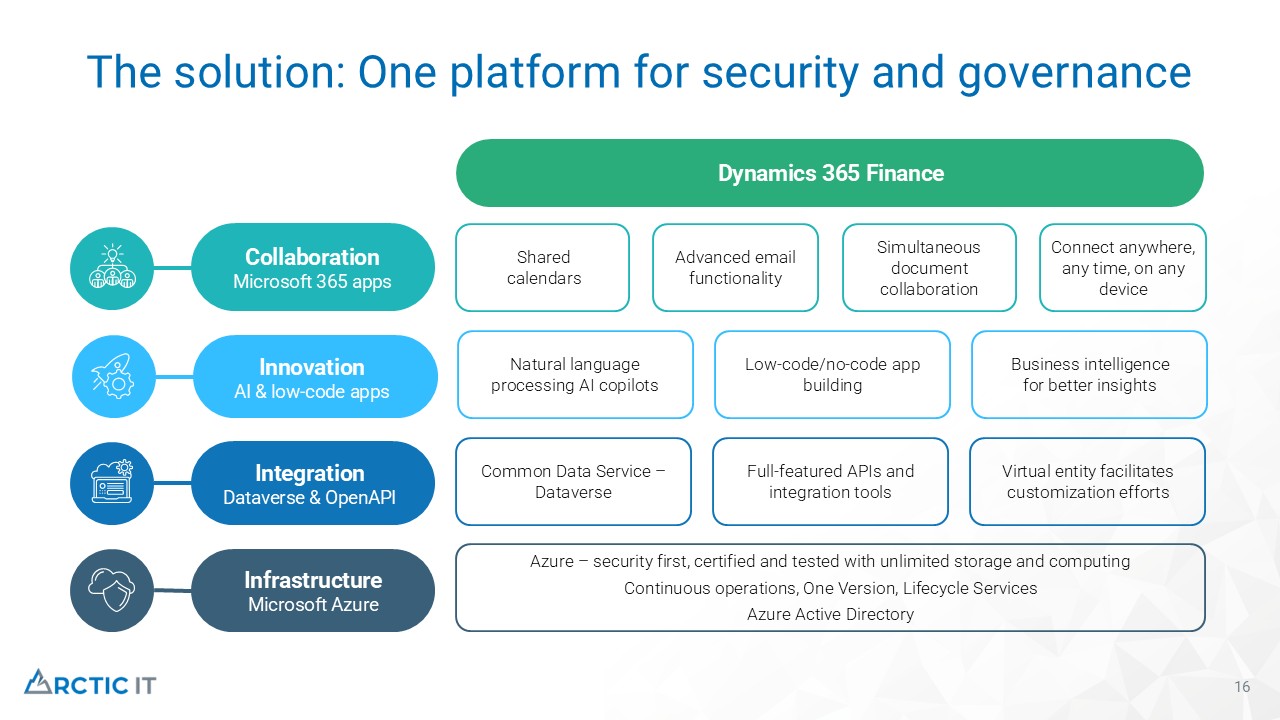
Task: Click the Advanced email functionality box
Action: 735,268
